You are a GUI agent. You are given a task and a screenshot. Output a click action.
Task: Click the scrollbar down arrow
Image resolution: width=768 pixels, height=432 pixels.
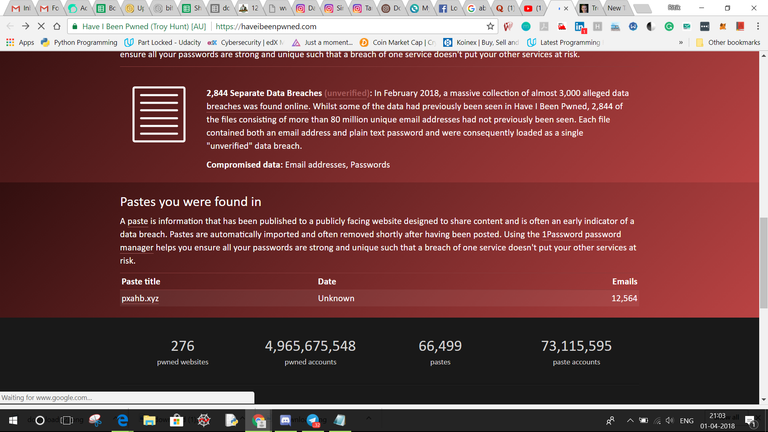point(764,399)
